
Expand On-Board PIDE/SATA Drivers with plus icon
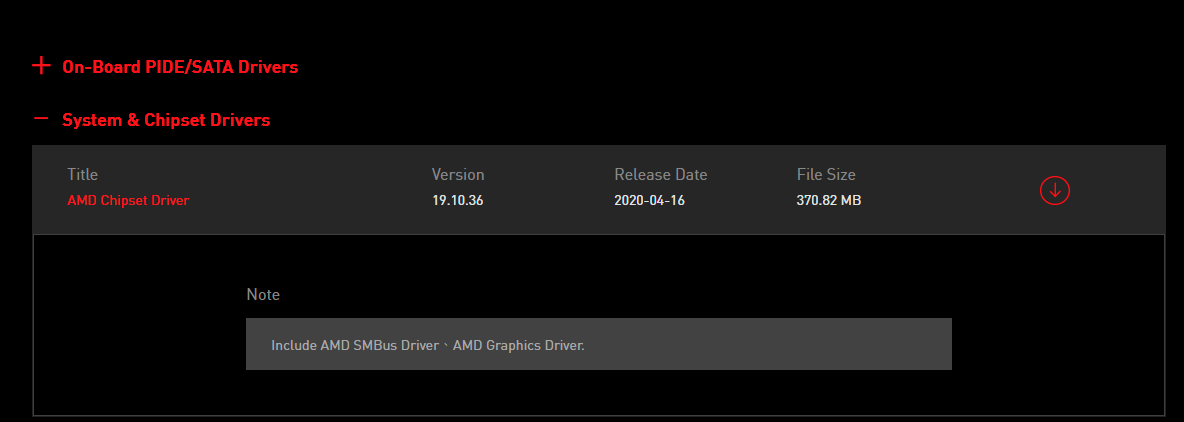click(41, 66)
